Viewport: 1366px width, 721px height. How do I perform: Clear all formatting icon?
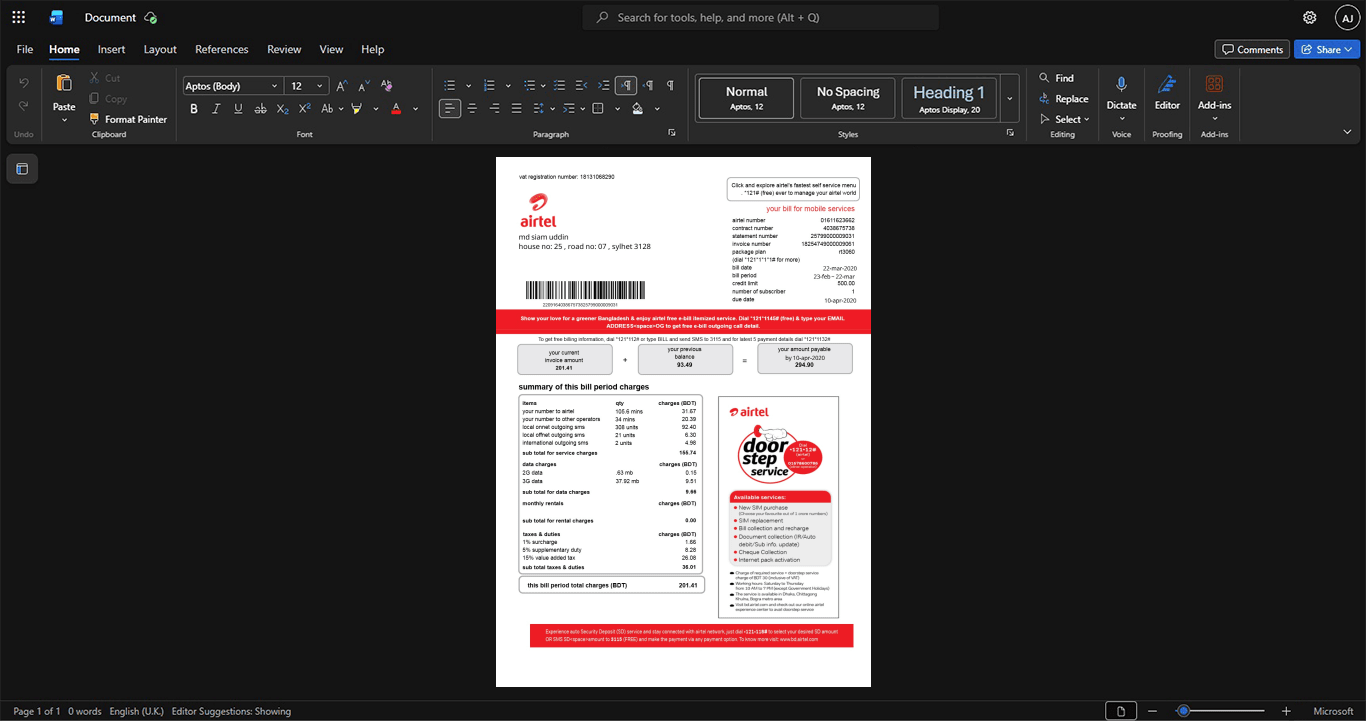[x=387, y=86]
